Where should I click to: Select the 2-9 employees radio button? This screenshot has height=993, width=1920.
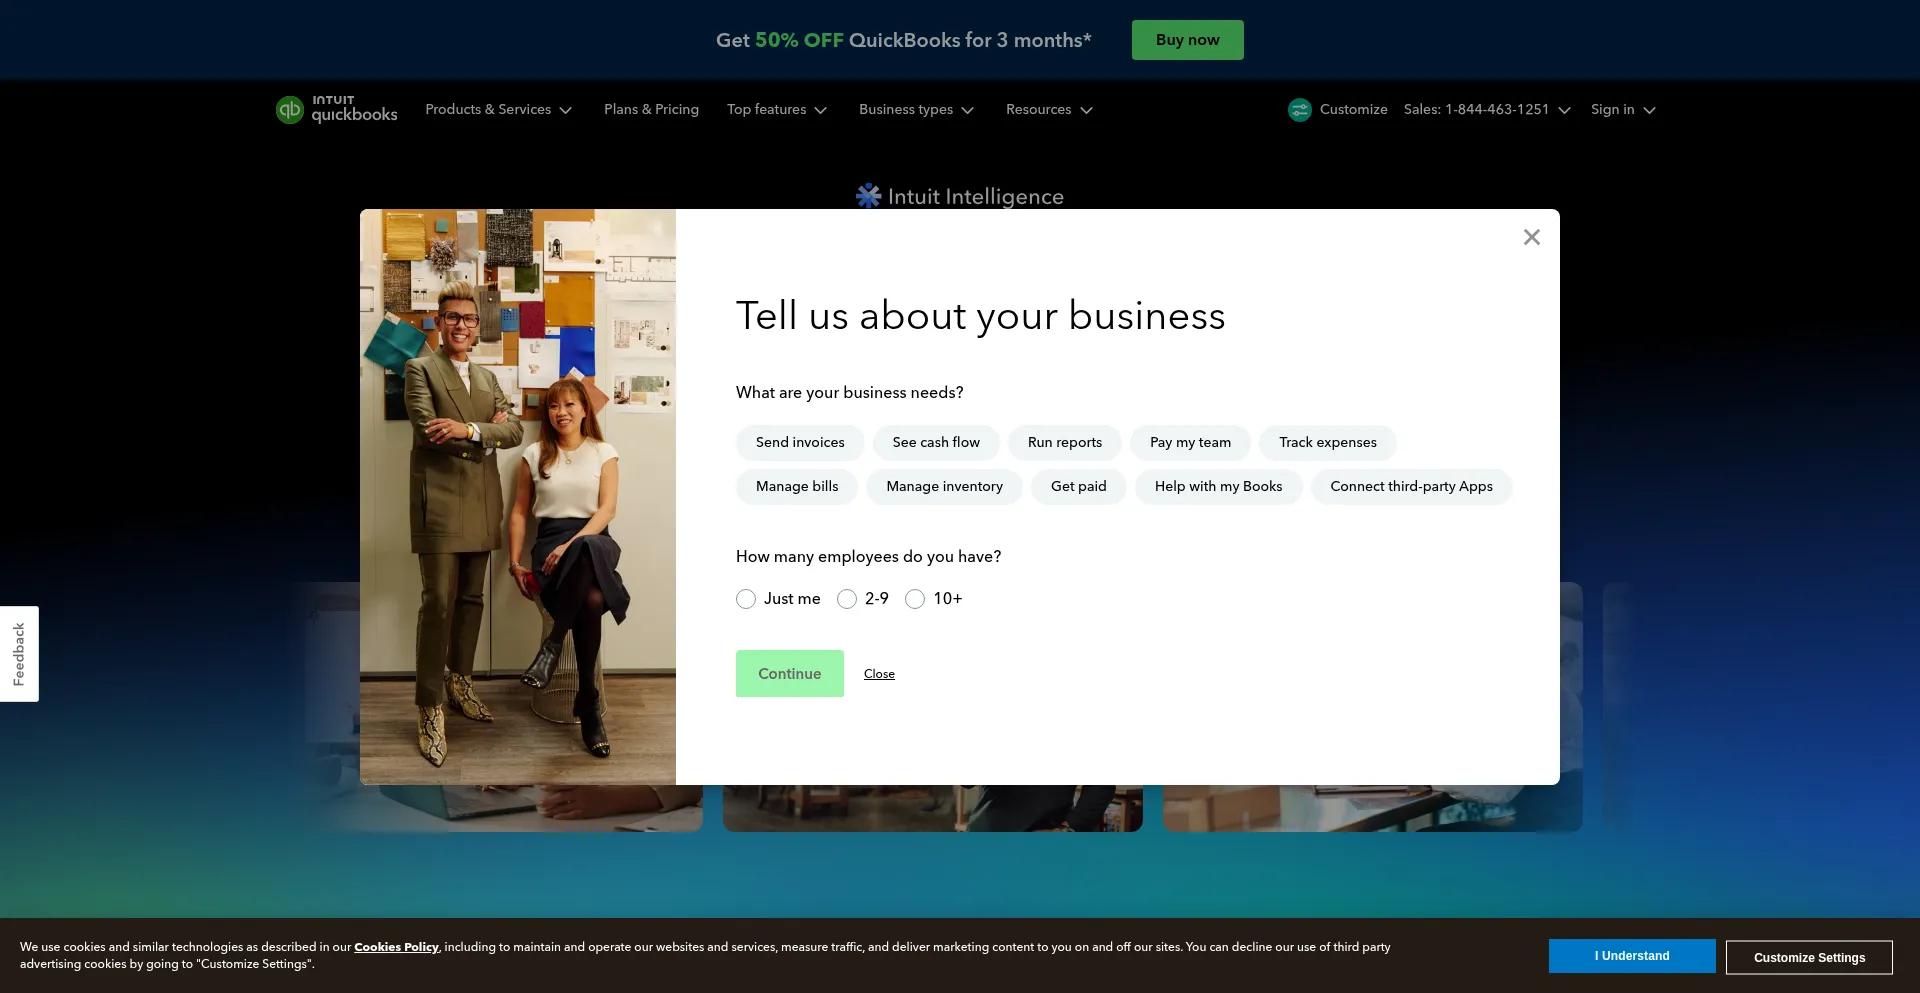point(847,599)
